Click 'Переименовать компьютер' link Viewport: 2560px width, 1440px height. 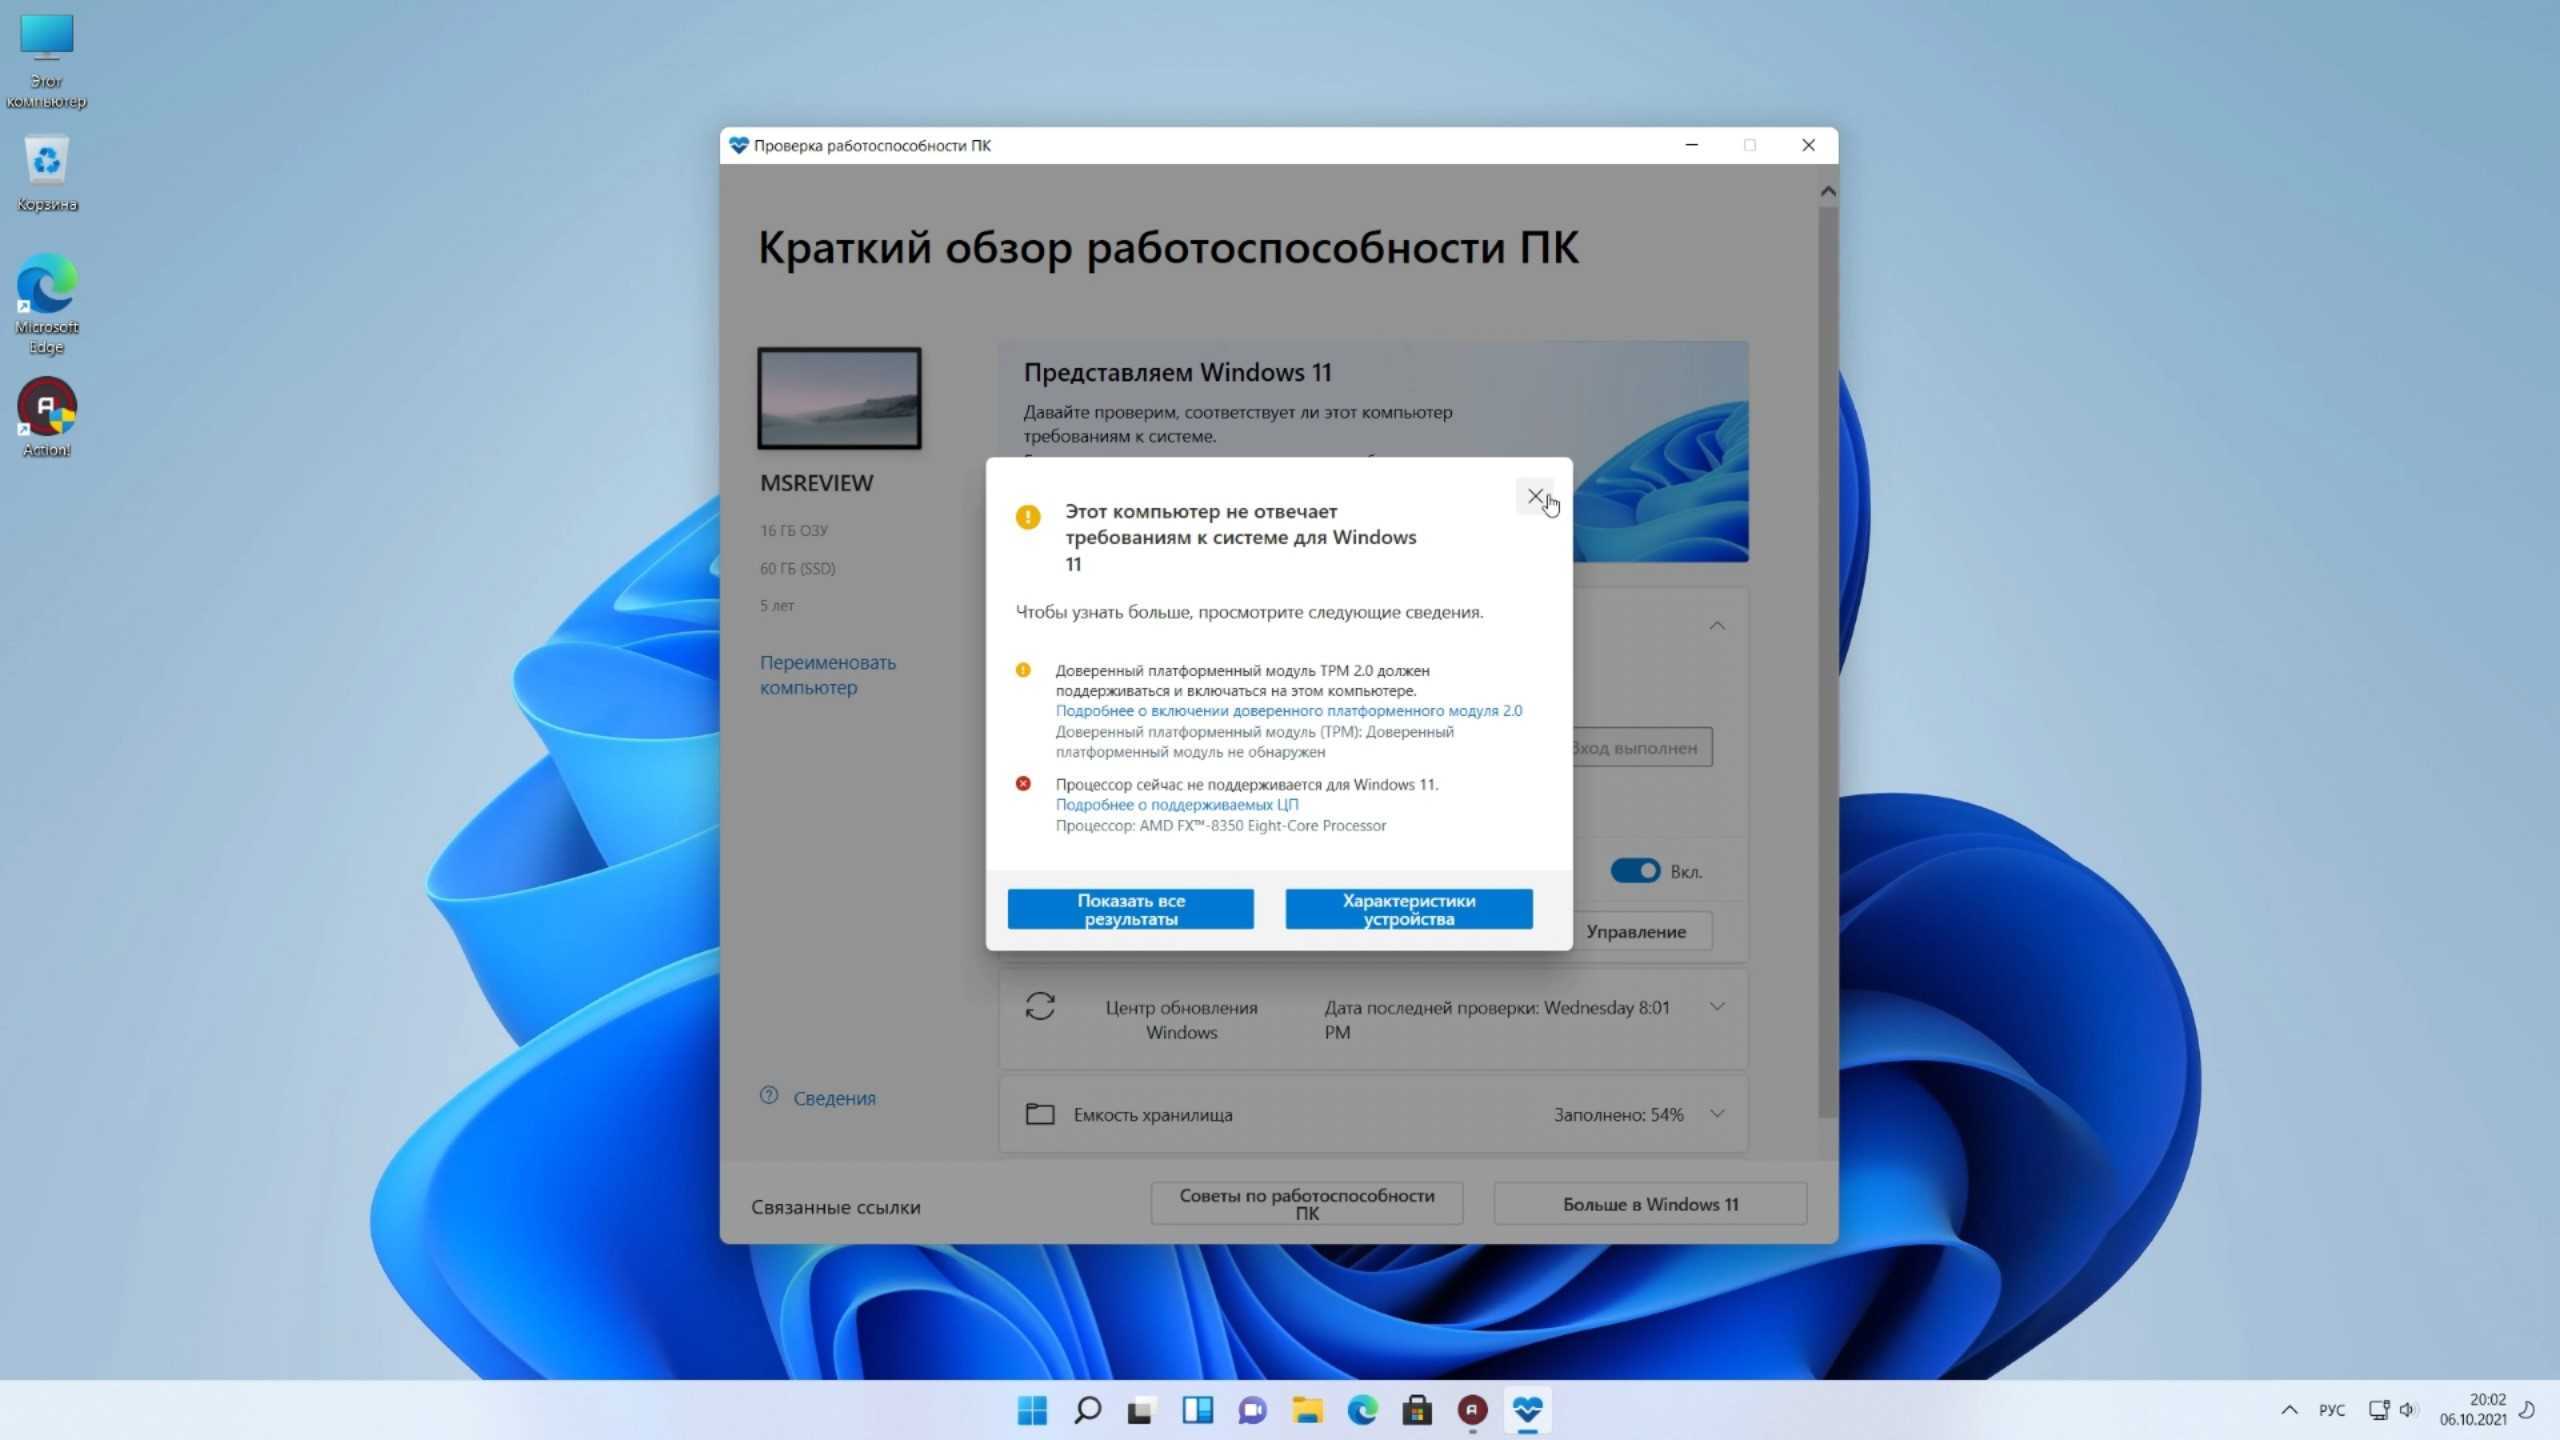click(x=828, y=675)
